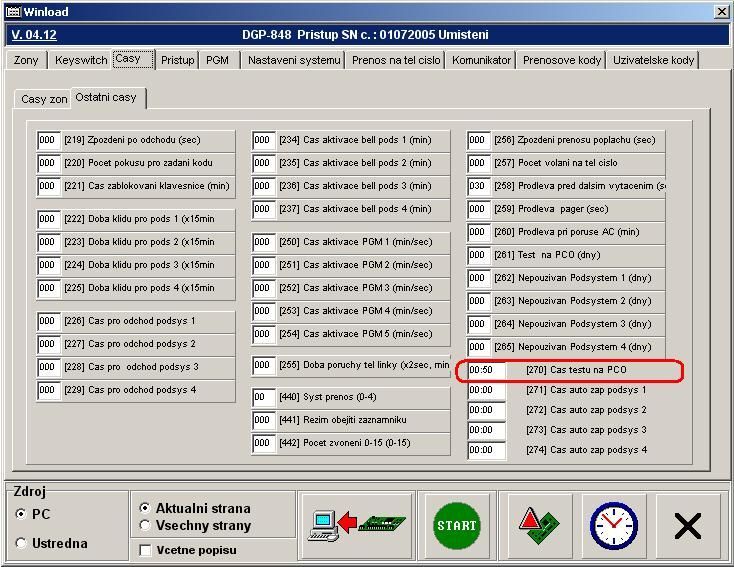
Task: Choose the Vsechny strany option
Action: point(146,525)
